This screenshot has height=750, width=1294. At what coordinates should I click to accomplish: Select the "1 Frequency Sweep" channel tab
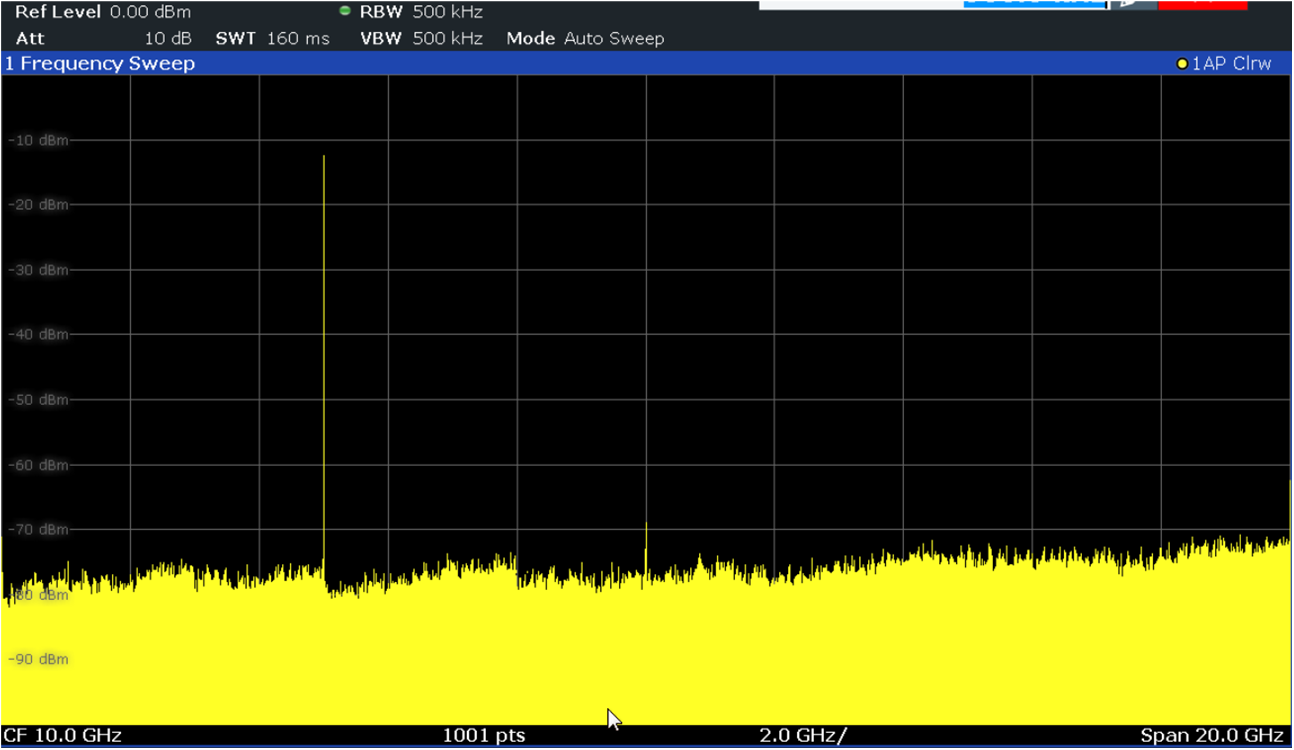click(x=100, y=63)
